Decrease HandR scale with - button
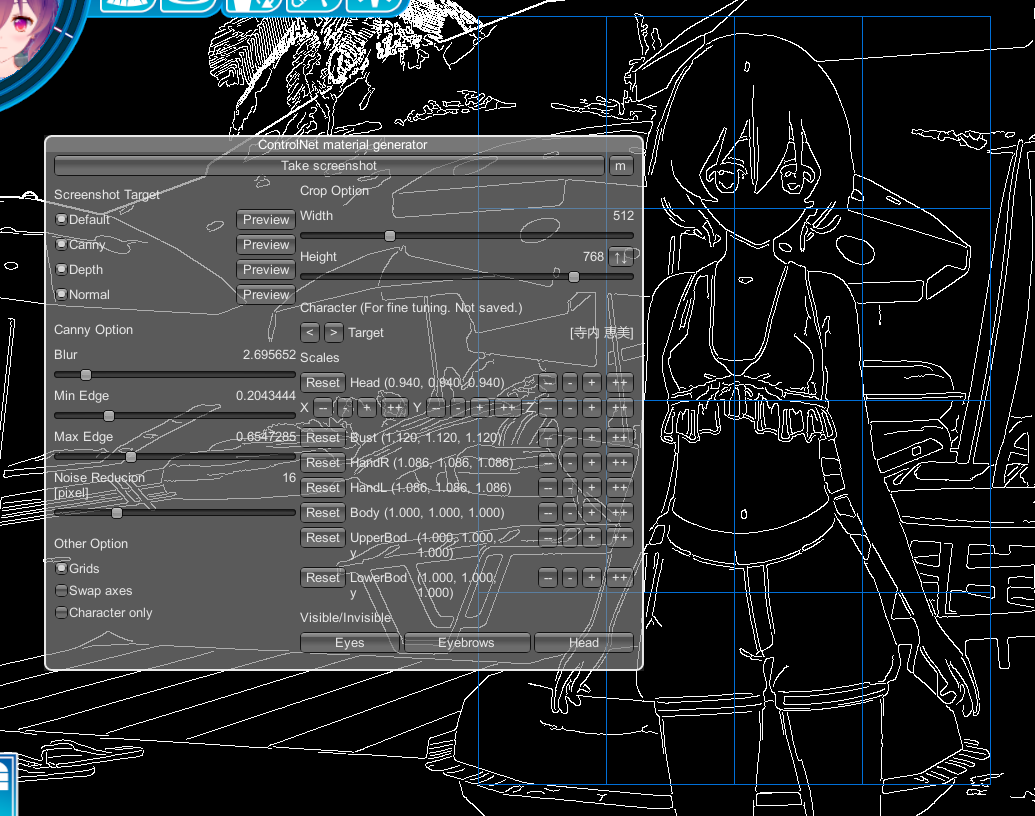 [570, 463]
